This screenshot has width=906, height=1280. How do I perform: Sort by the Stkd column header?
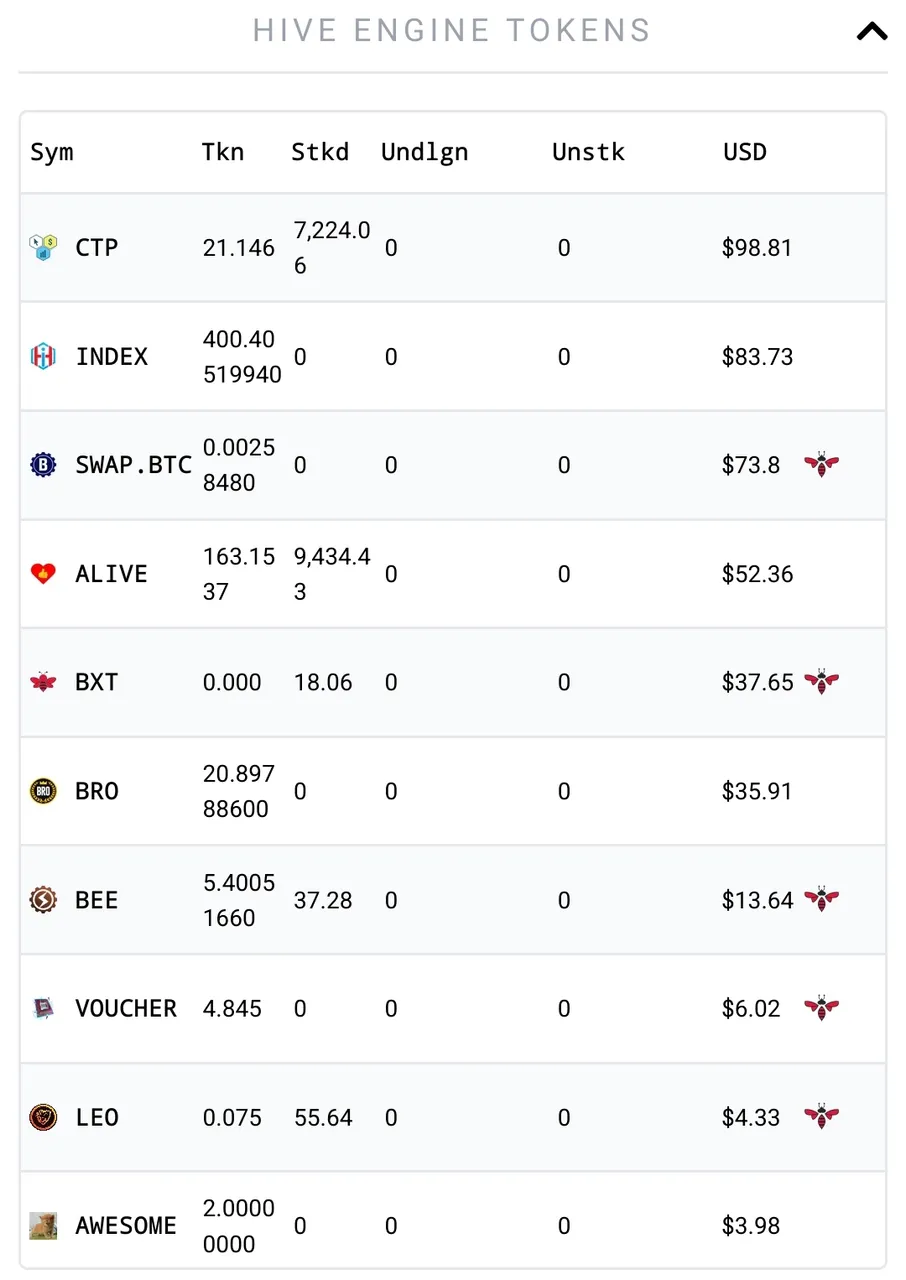click(320, 152)
